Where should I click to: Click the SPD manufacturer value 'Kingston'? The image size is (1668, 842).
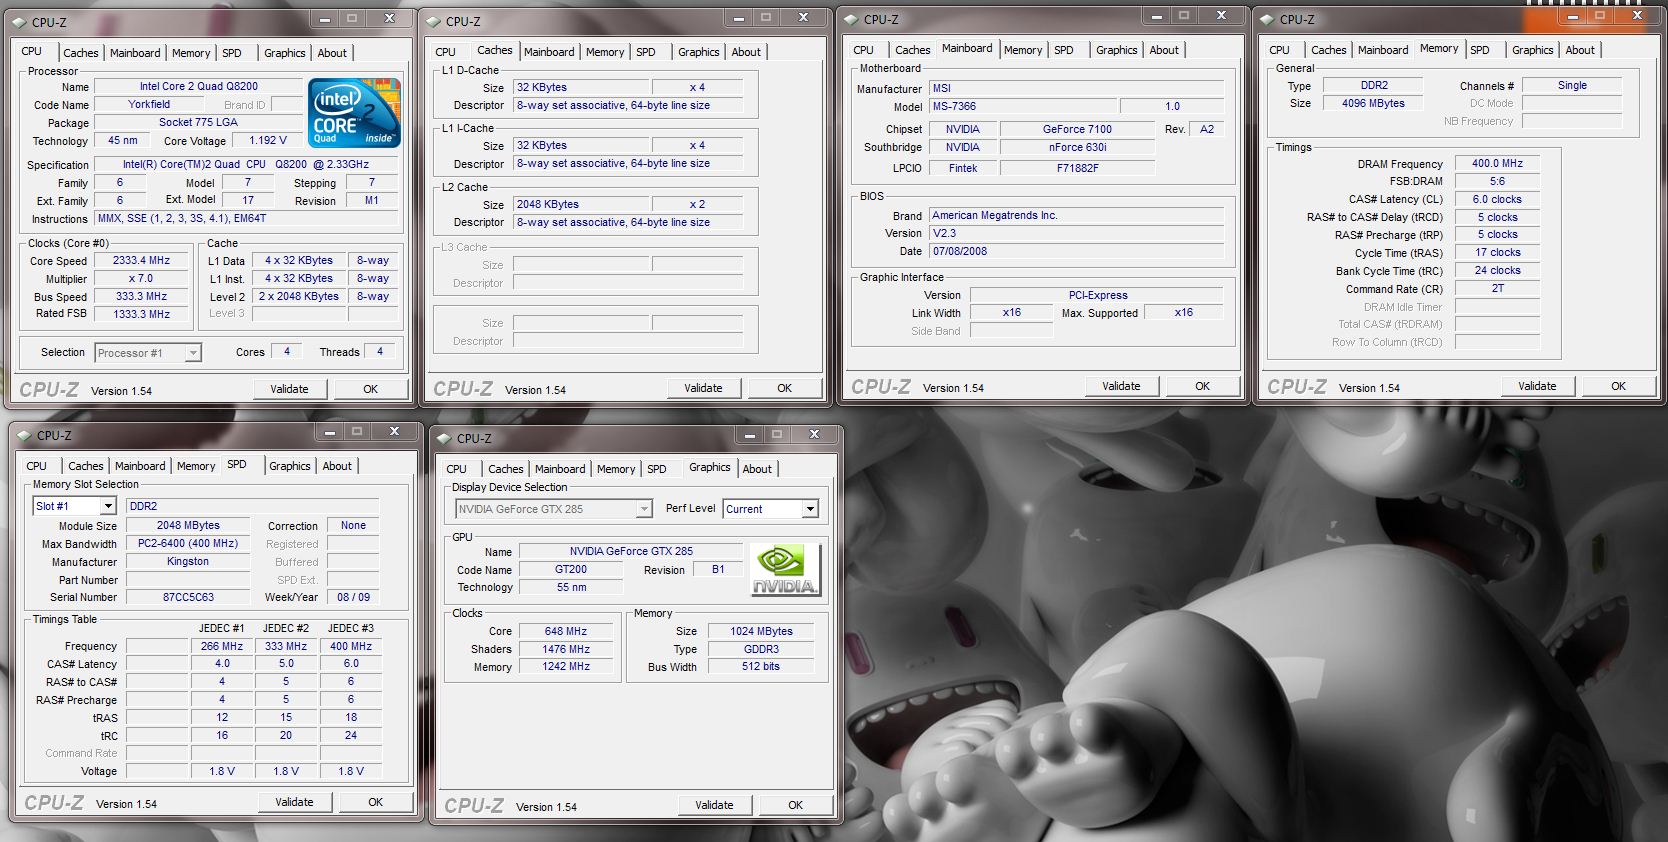click(x=188, y=561)
